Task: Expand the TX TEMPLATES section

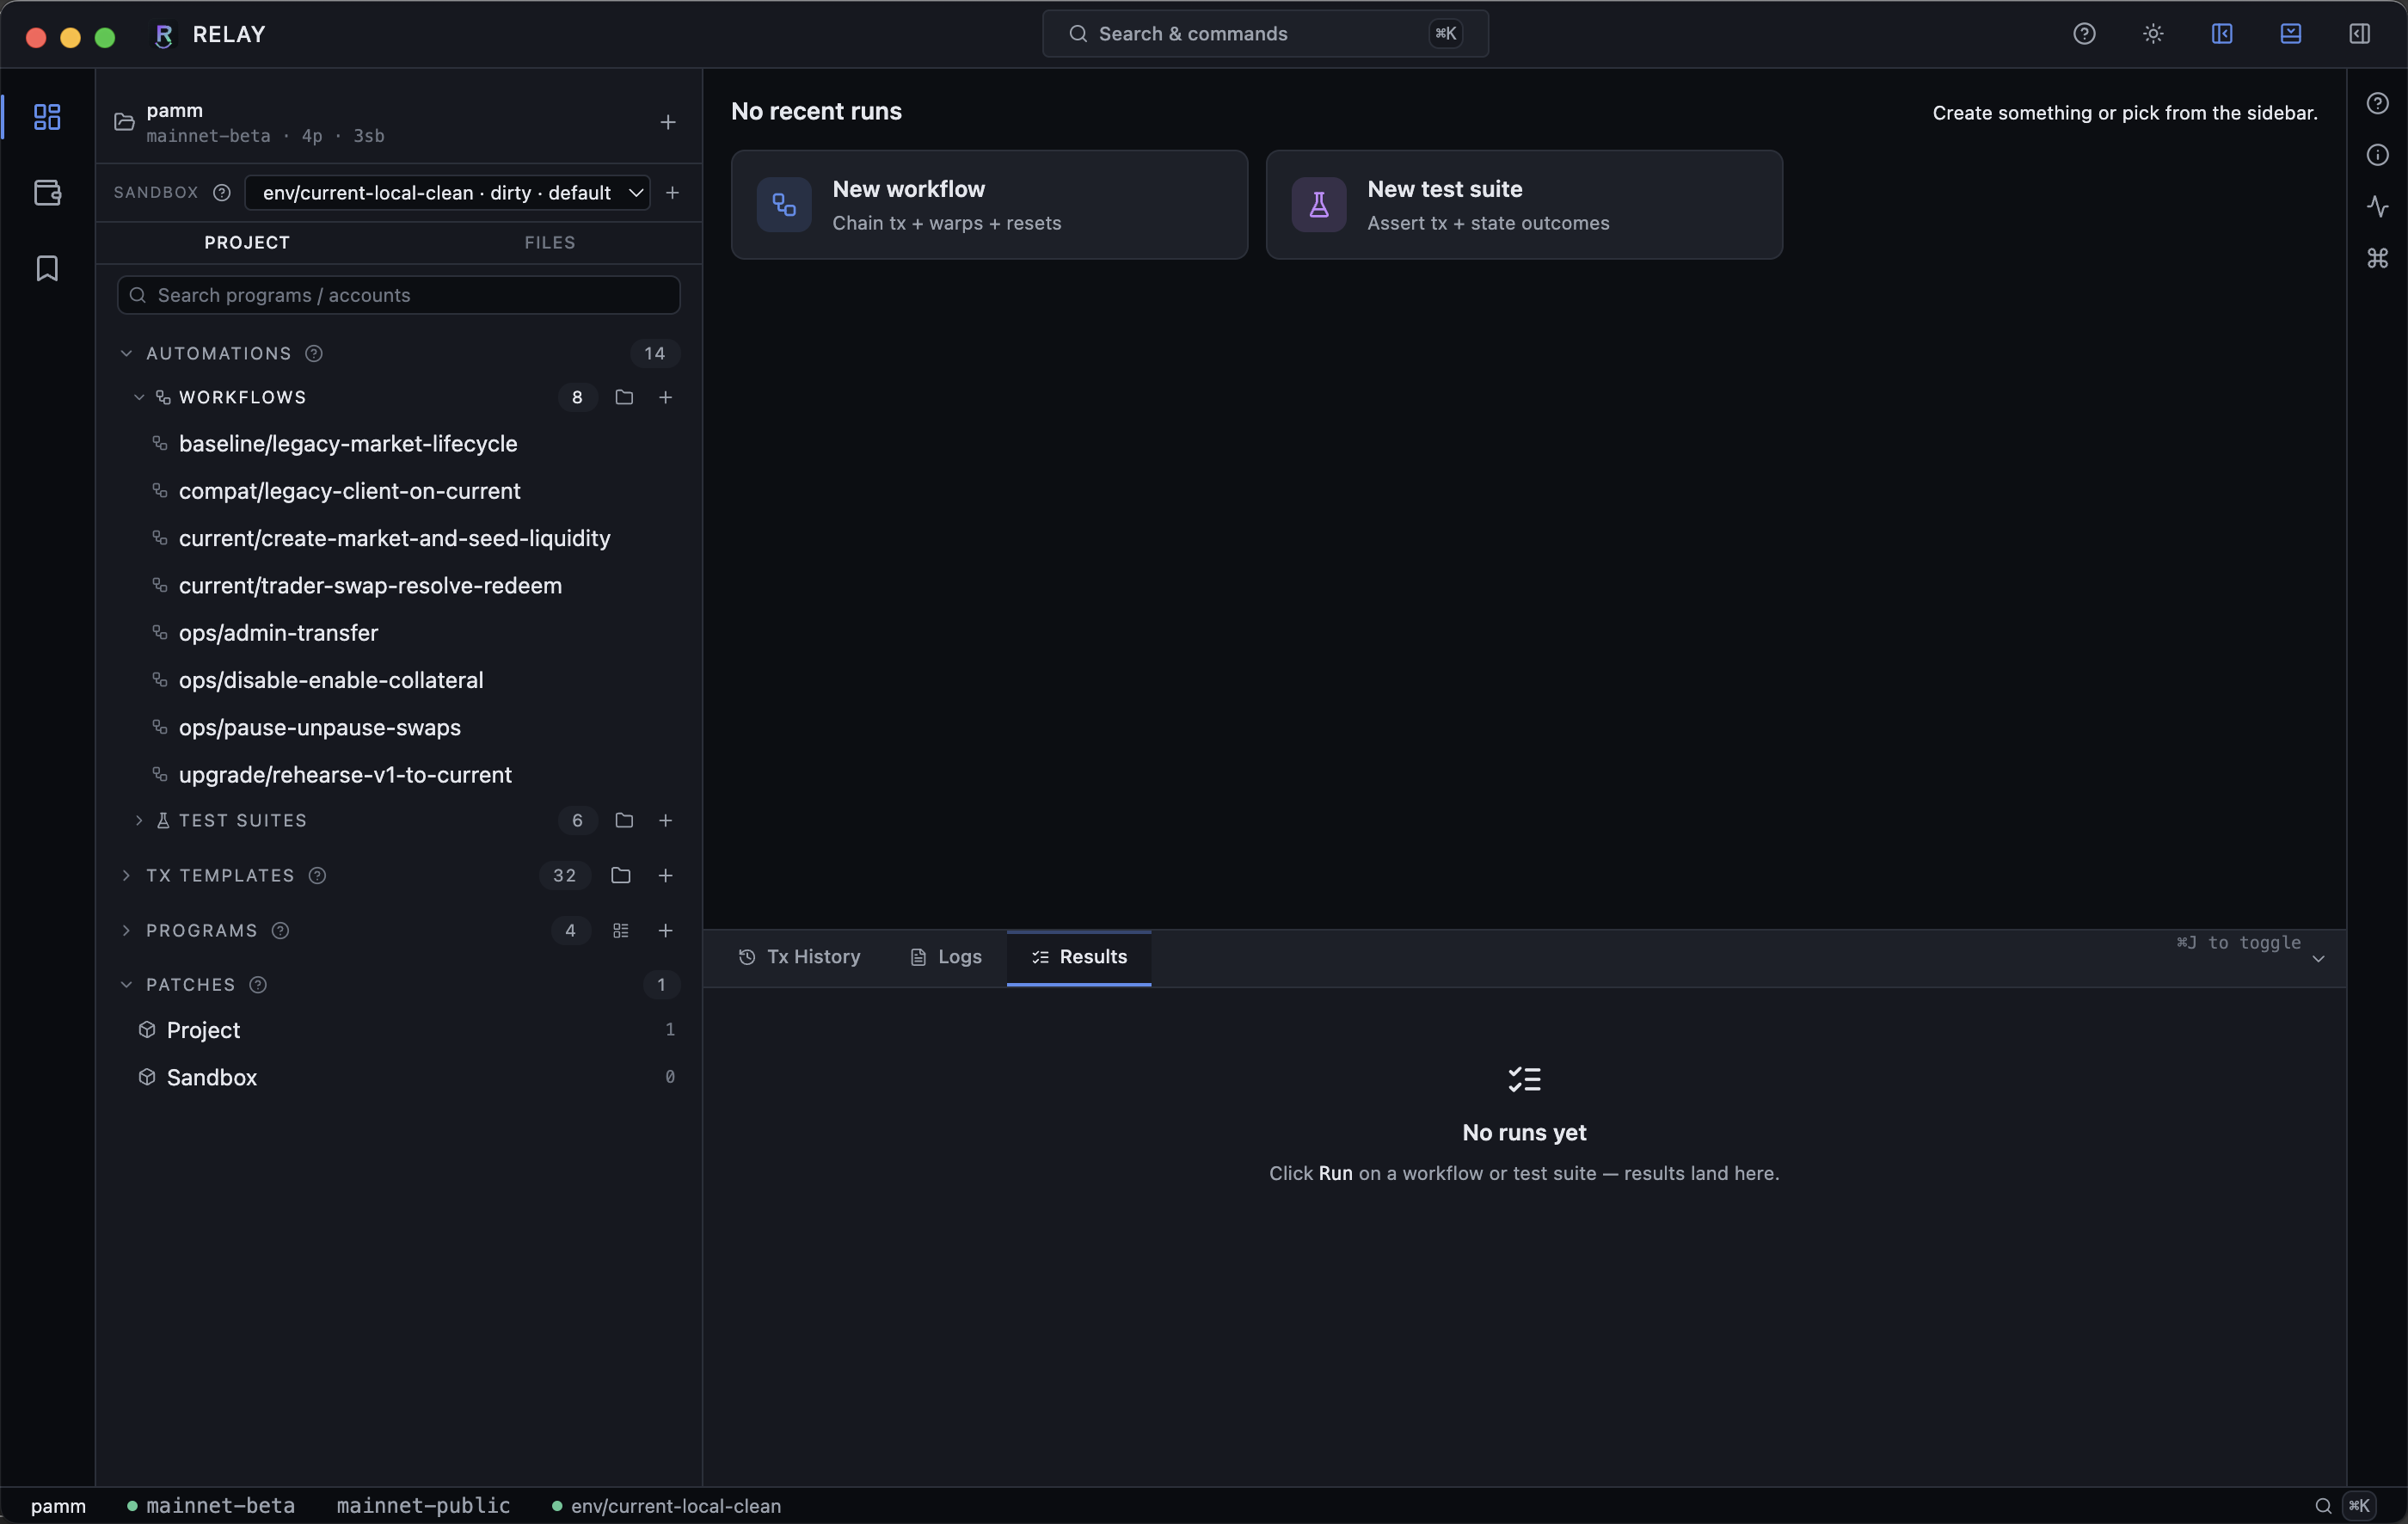Action: click(x=126, y=875)
